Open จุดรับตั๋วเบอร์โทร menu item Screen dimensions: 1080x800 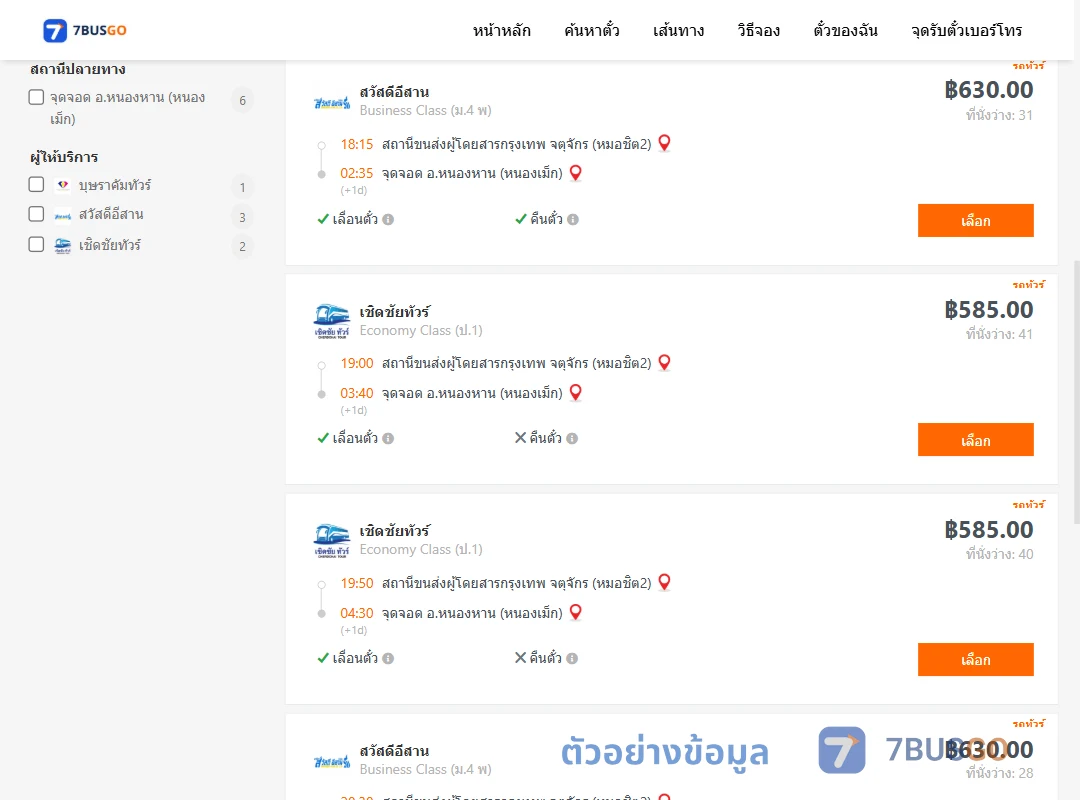(966, 30)
